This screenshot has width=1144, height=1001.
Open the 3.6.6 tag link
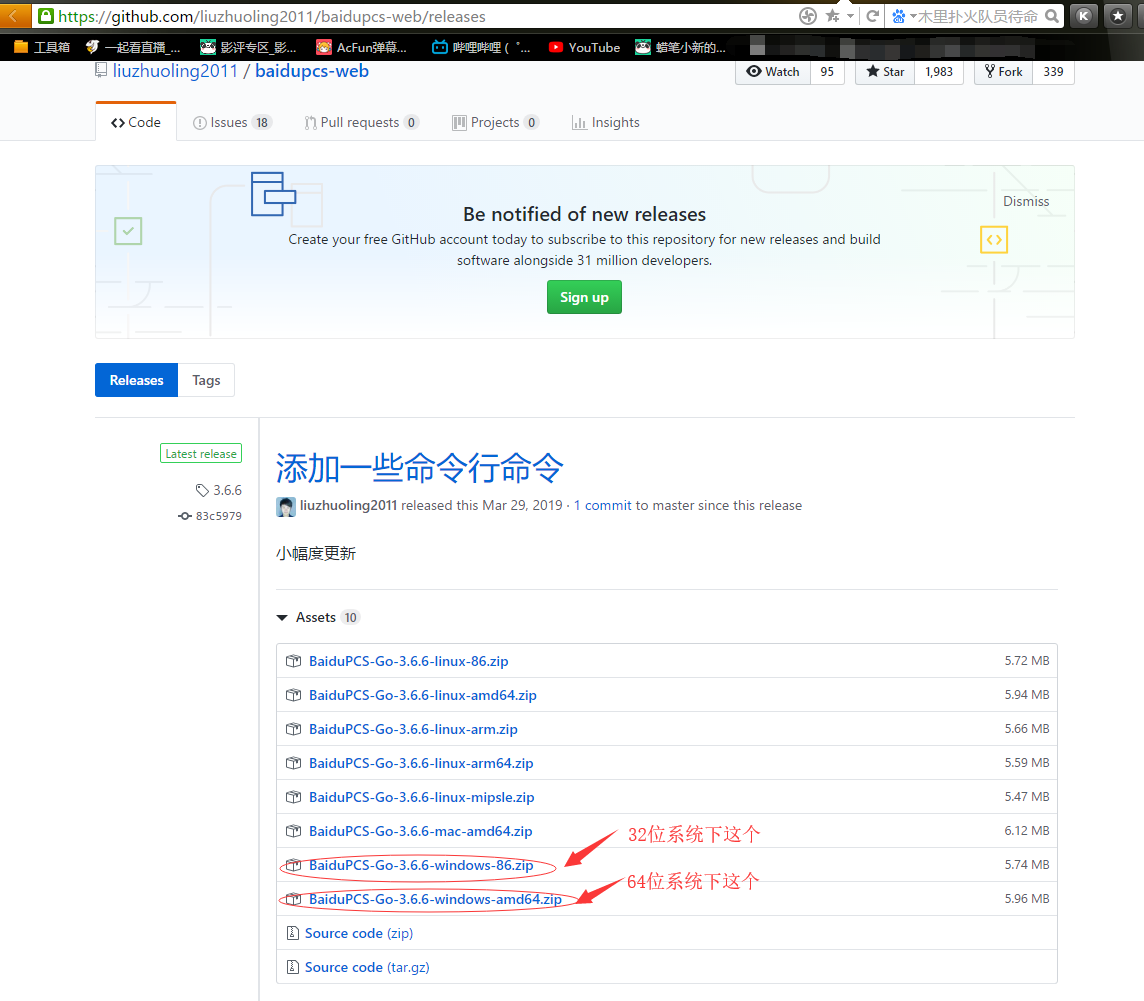(227, 490)
